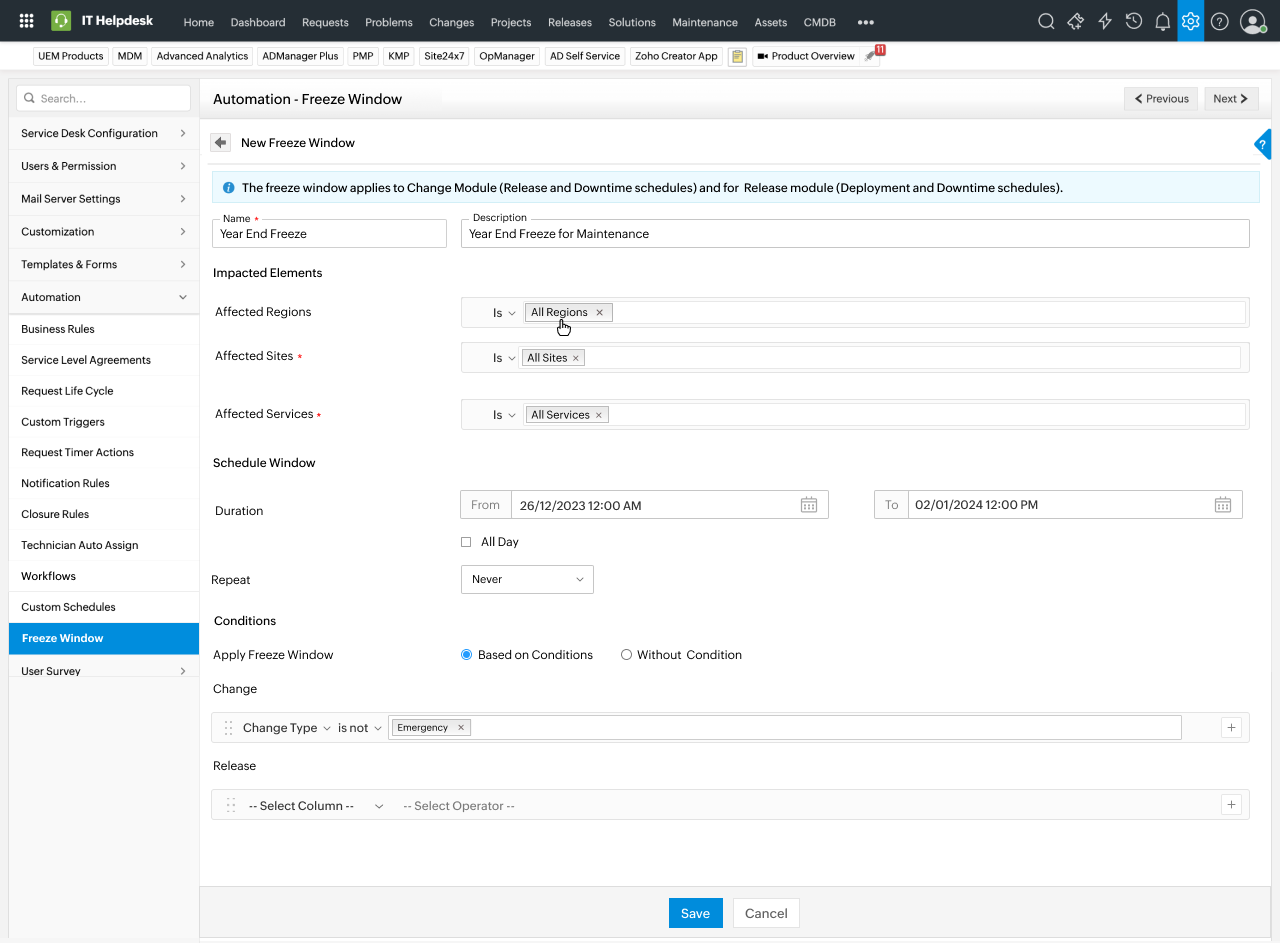Switch to the ADManager Plus tab

coord(300,56)
